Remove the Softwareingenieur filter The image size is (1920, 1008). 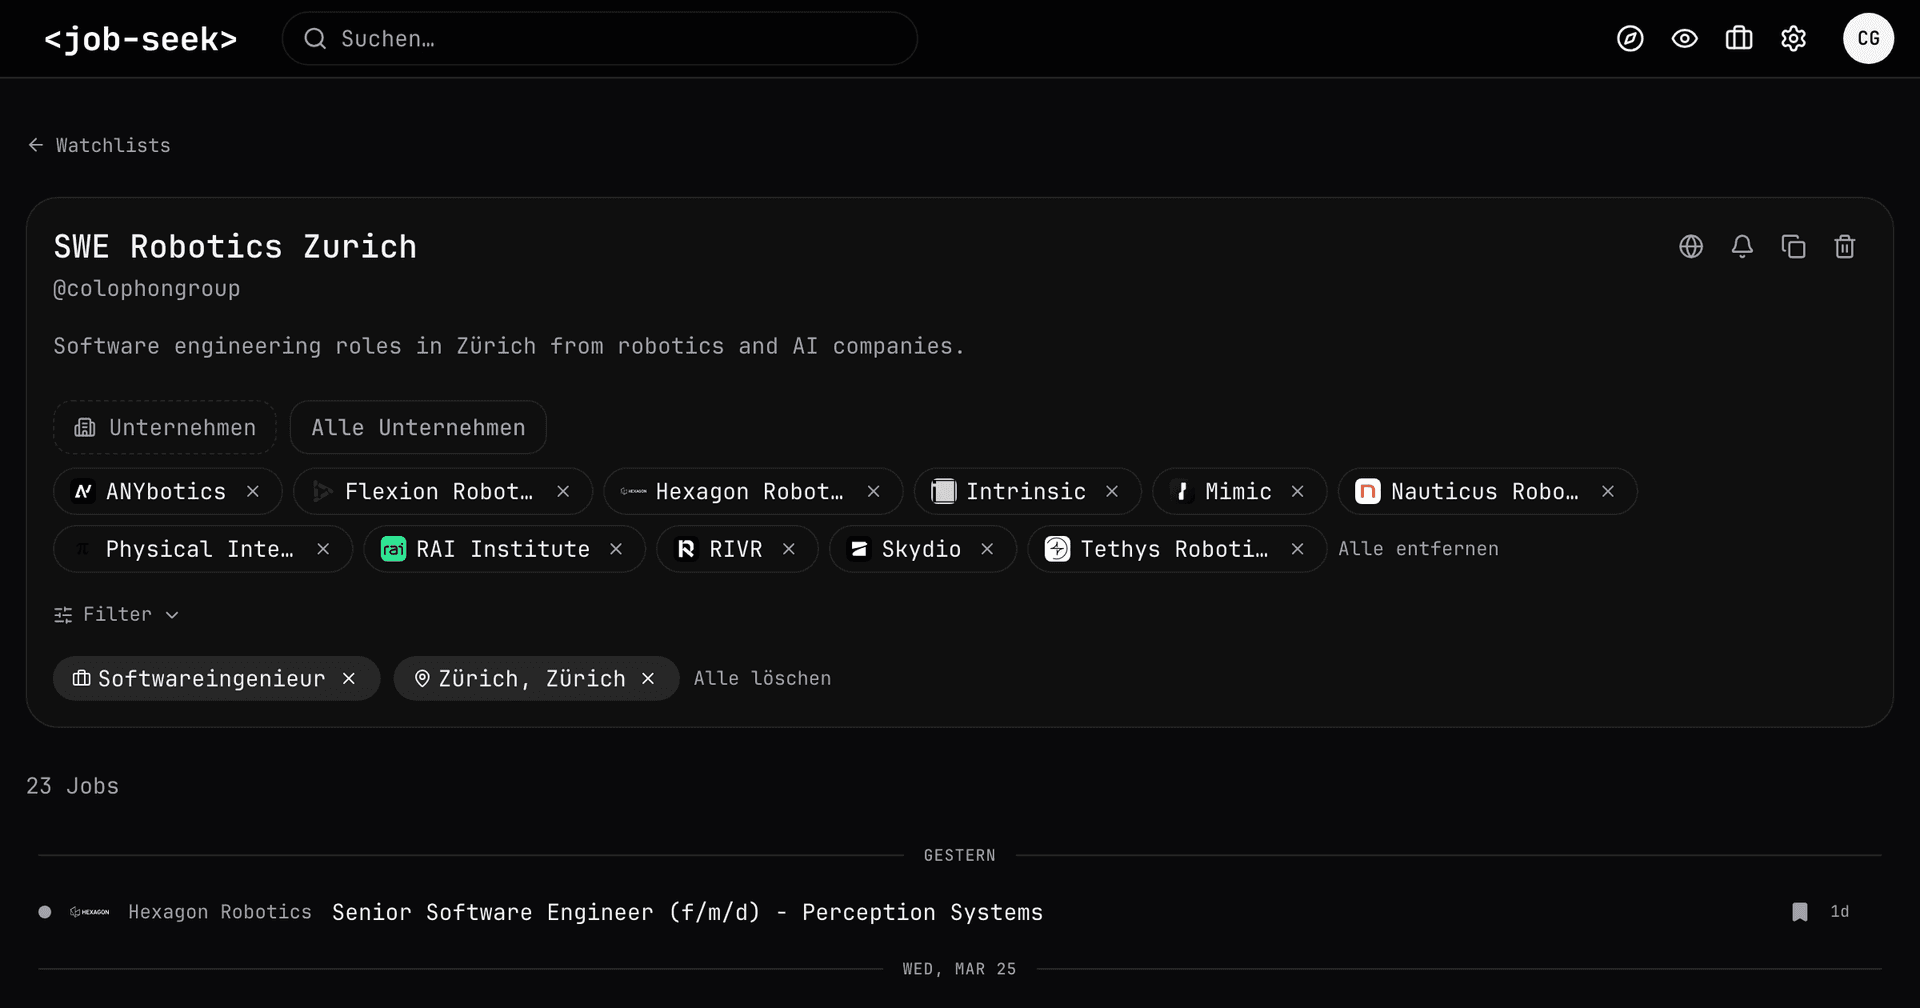pyautogui.click(x=349, y=679)
